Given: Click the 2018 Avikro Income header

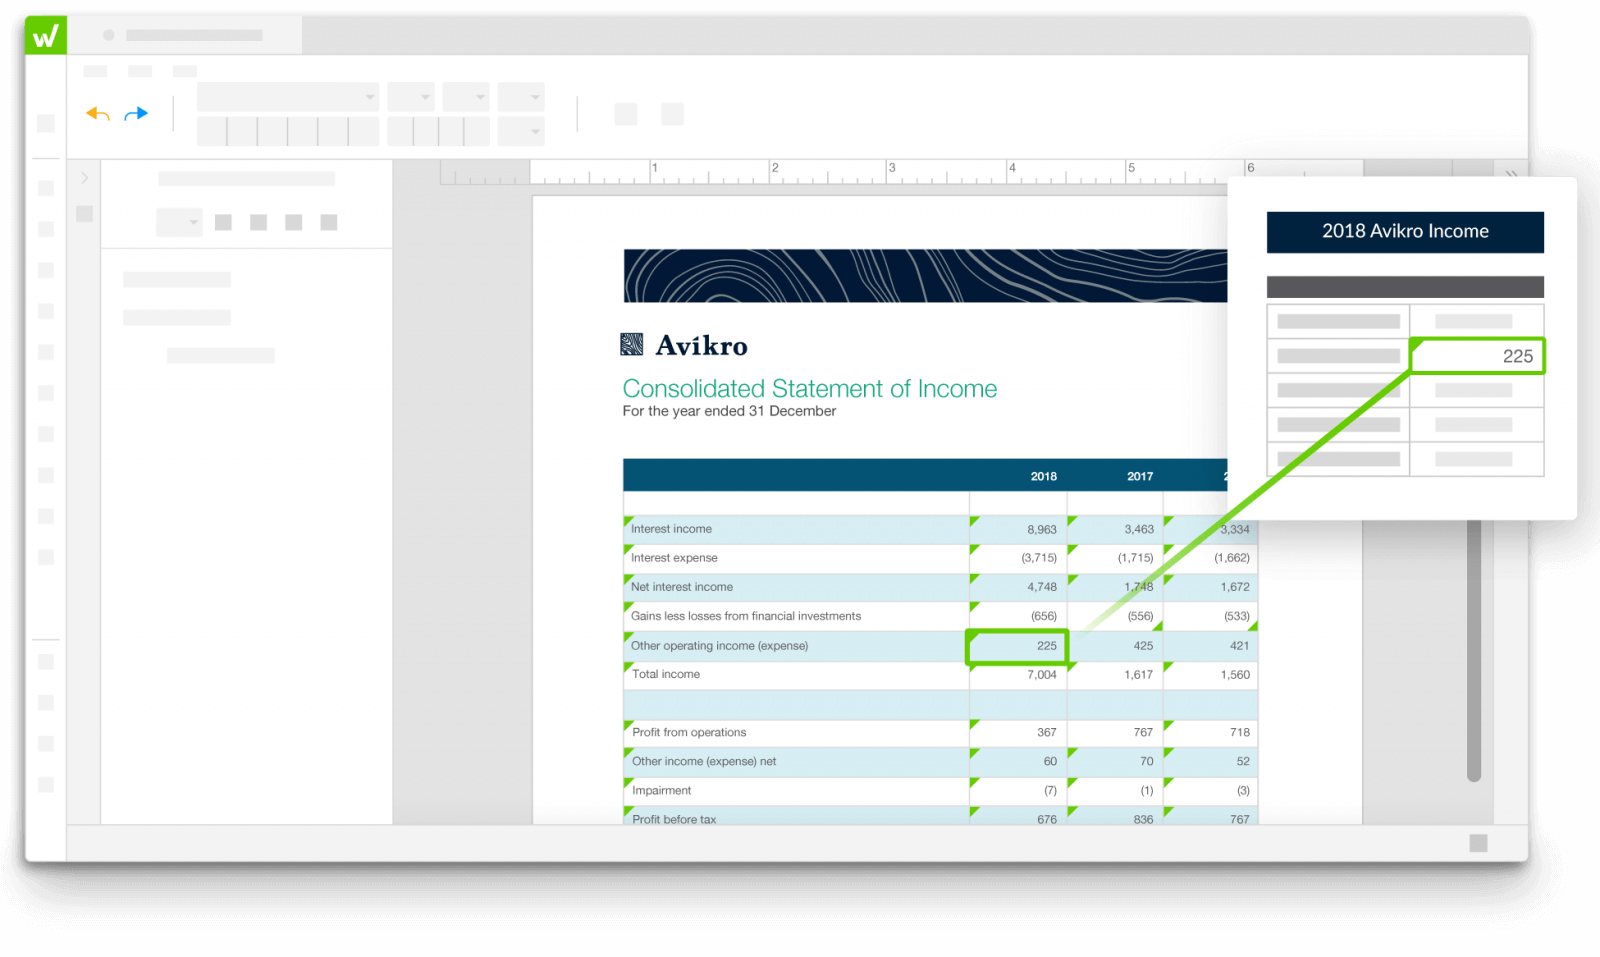Looking at the screenshot, I should point(1404,232).
